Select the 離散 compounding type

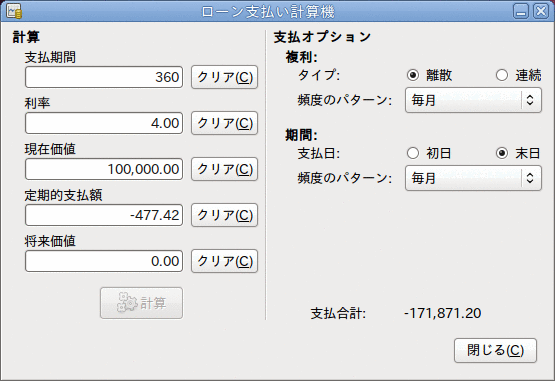tap(413, 75)
